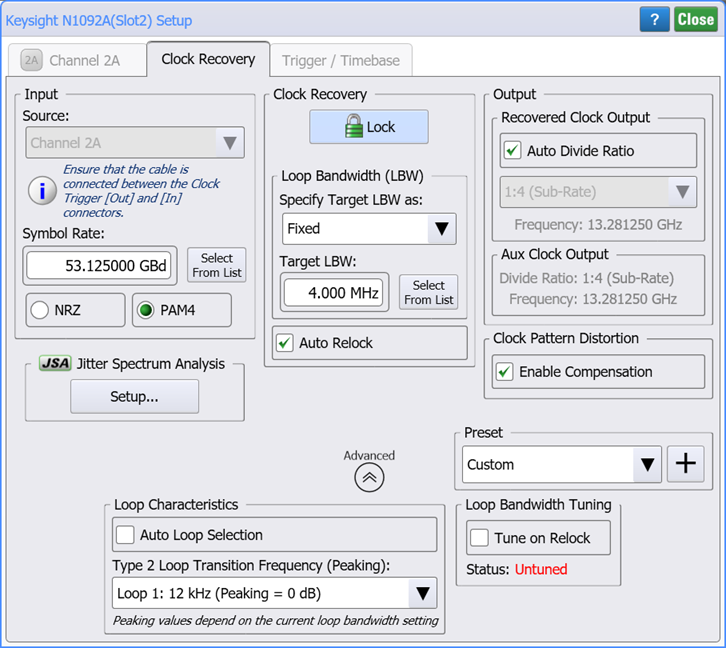This screenshot has height=648, width=726.
Task: Switch to Trigger / Timebase tab
Action: point(341,60)
